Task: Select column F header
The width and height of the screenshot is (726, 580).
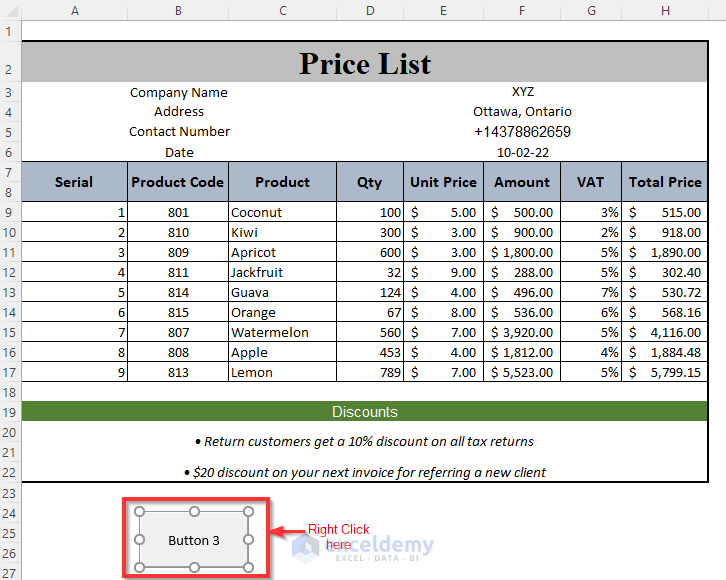Action: (522, 10)
